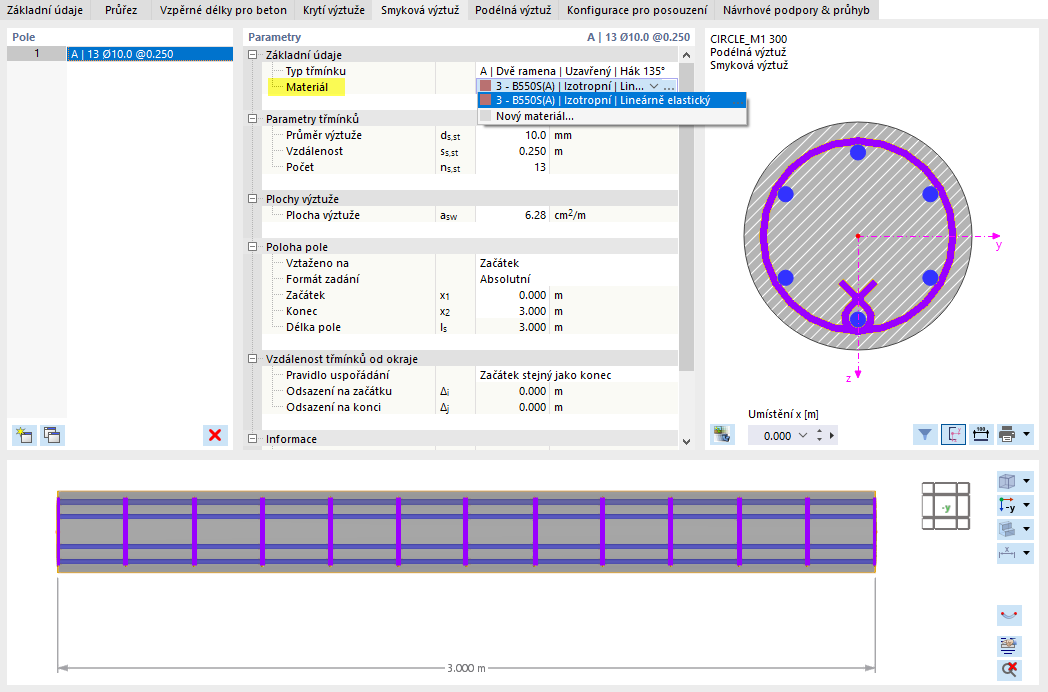Click Plocha výztuže value 6.28
This screenshot has height=692, width=1048.
(x=512, y=215)
